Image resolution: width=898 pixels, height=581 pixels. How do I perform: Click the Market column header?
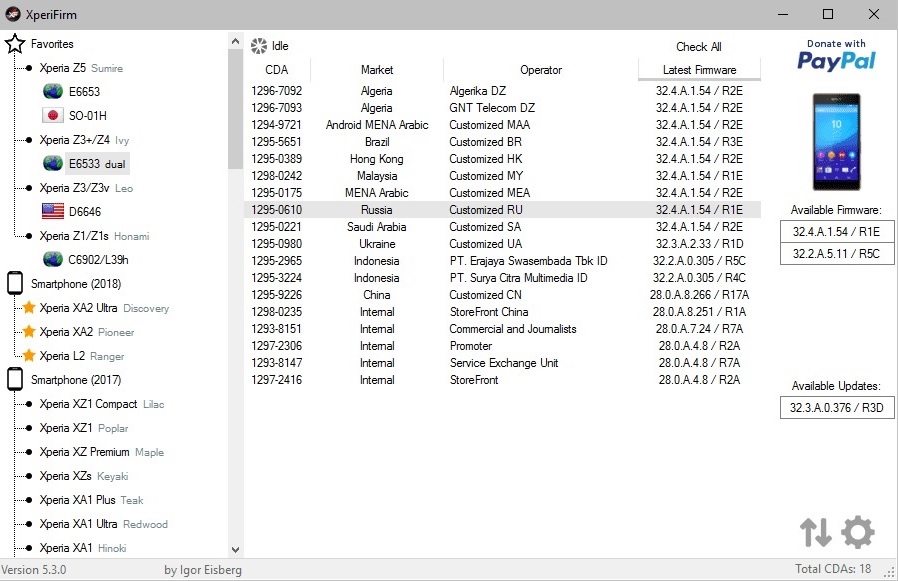[377, 70]
